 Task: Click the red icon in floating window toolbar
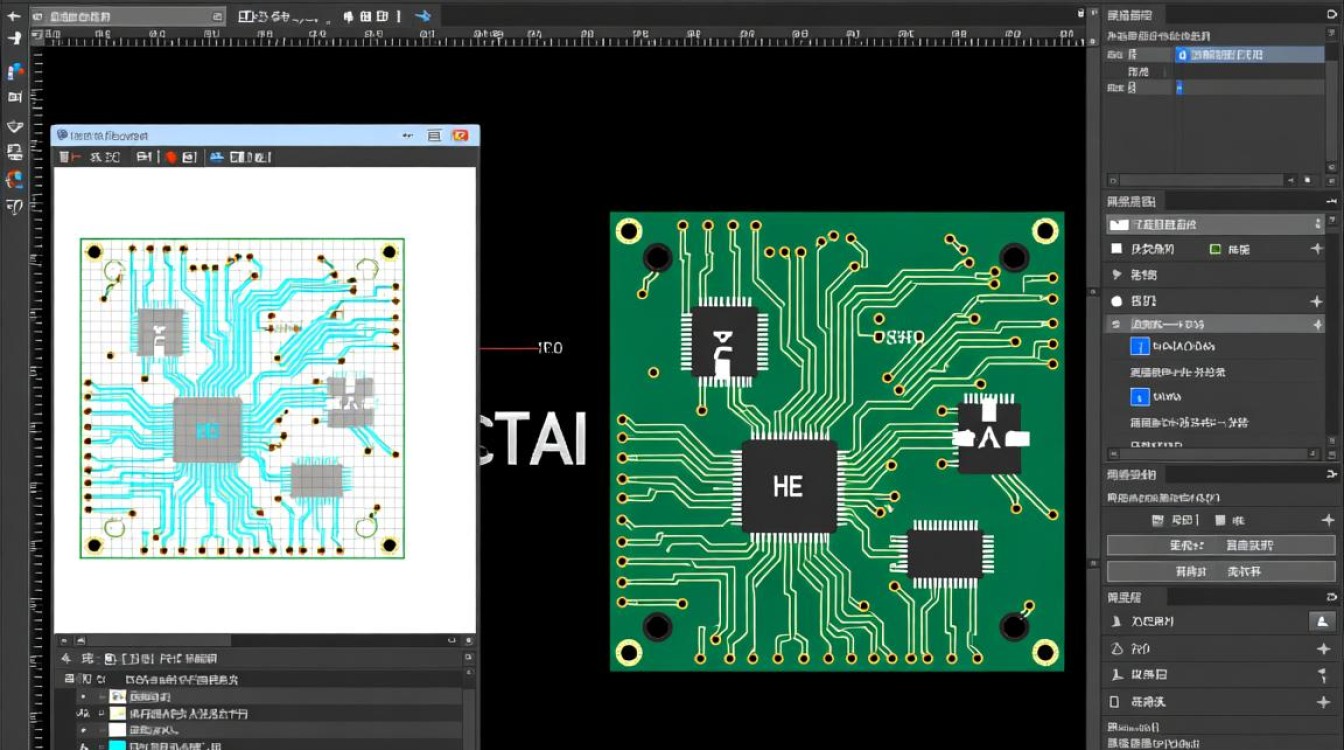click(171, 157)
